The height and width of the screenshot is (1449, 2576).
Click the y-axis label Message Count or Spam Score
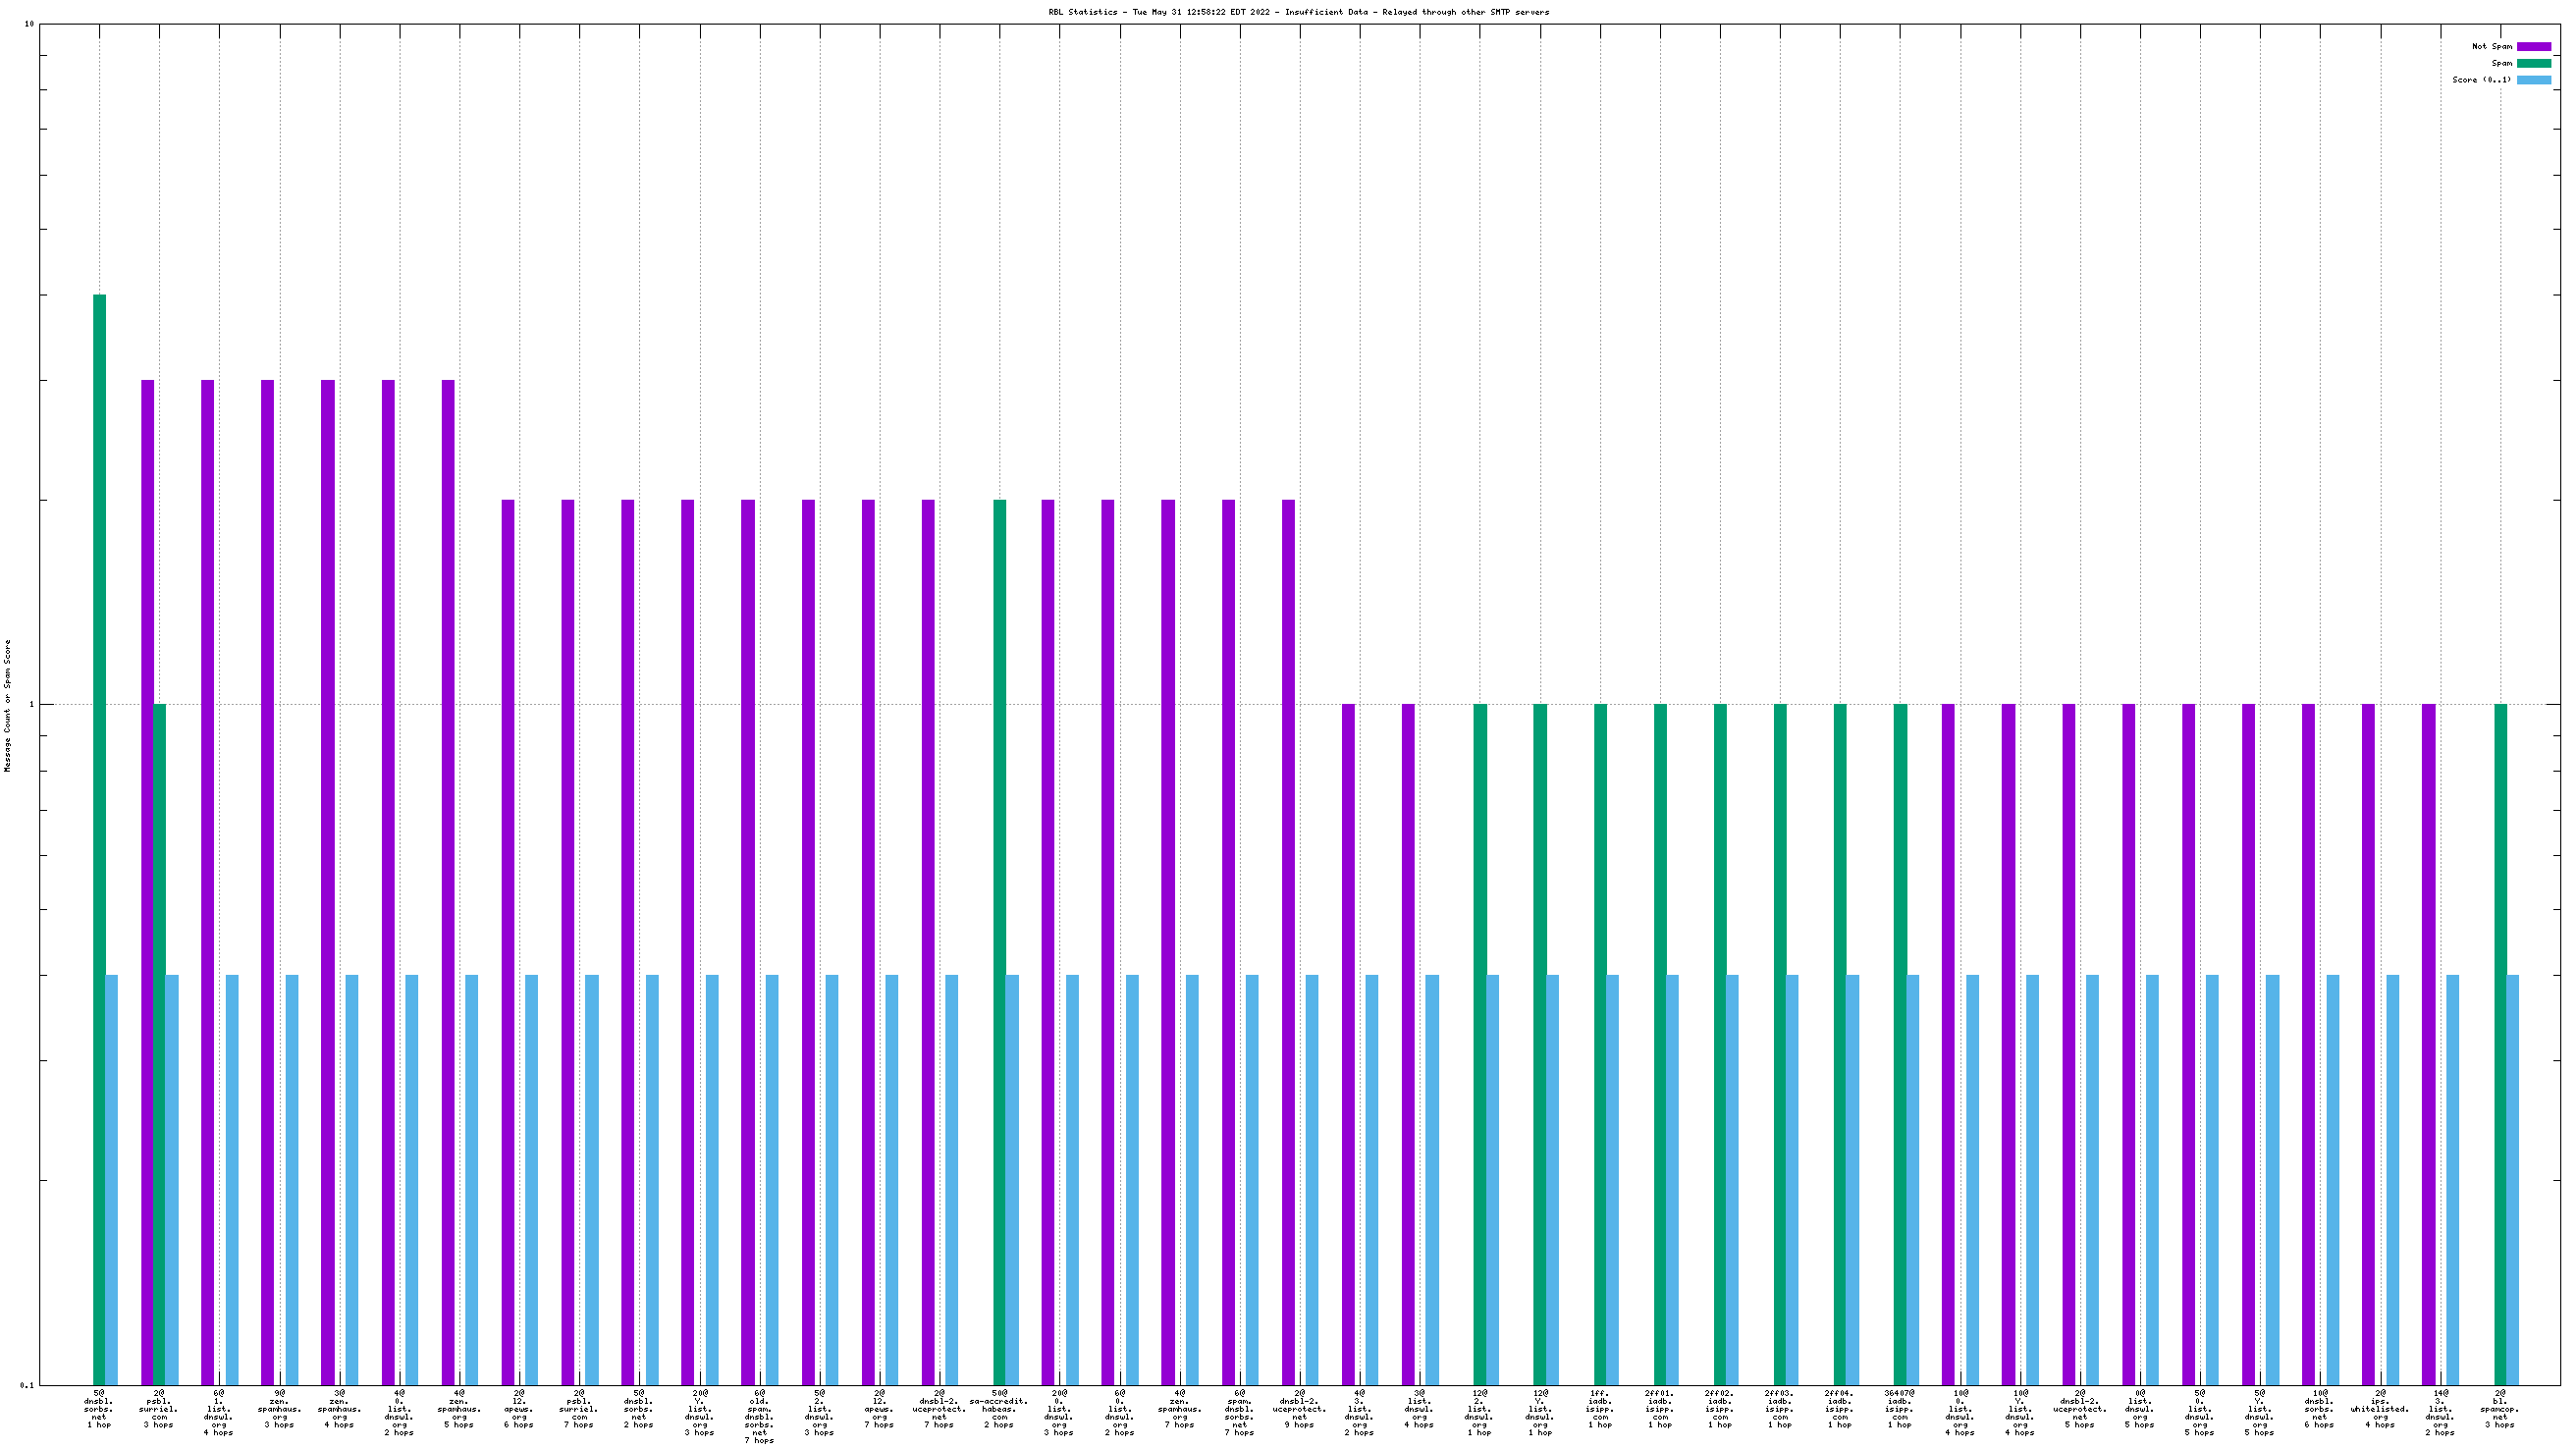8,706
